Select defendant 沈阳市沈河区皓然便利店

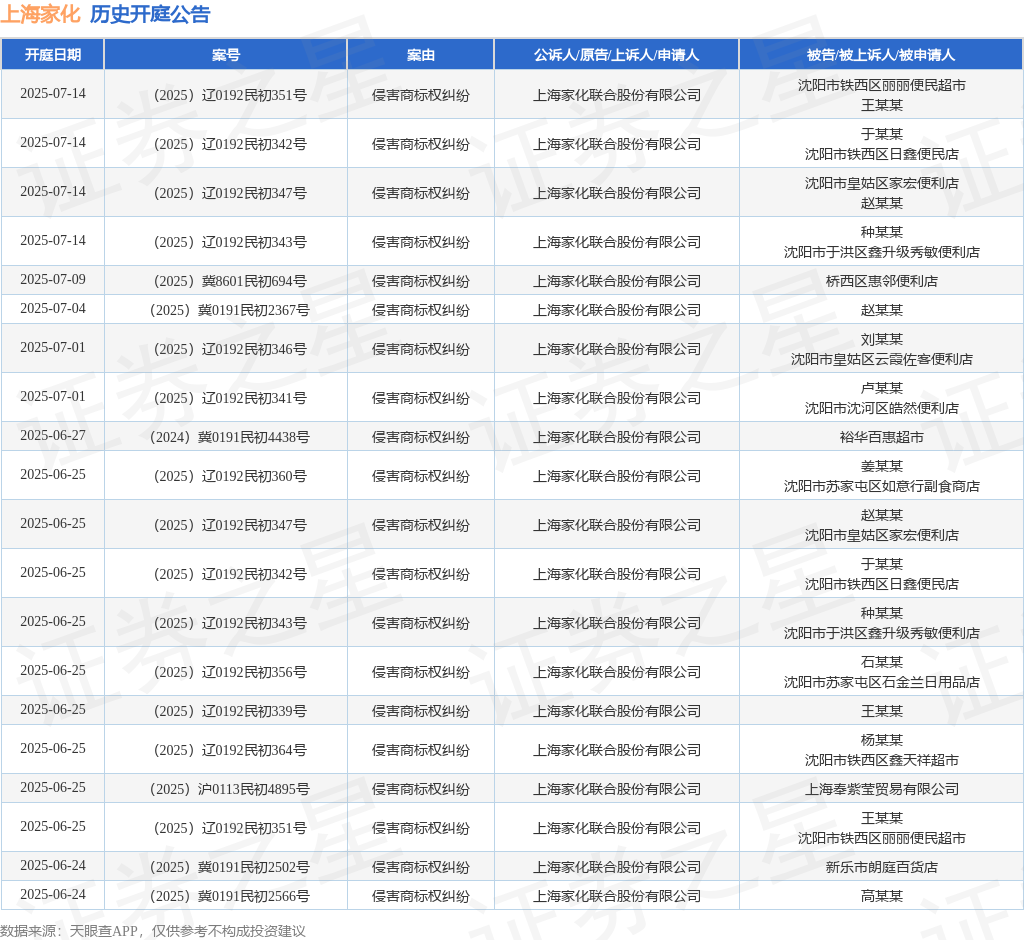tap(881, 408)
